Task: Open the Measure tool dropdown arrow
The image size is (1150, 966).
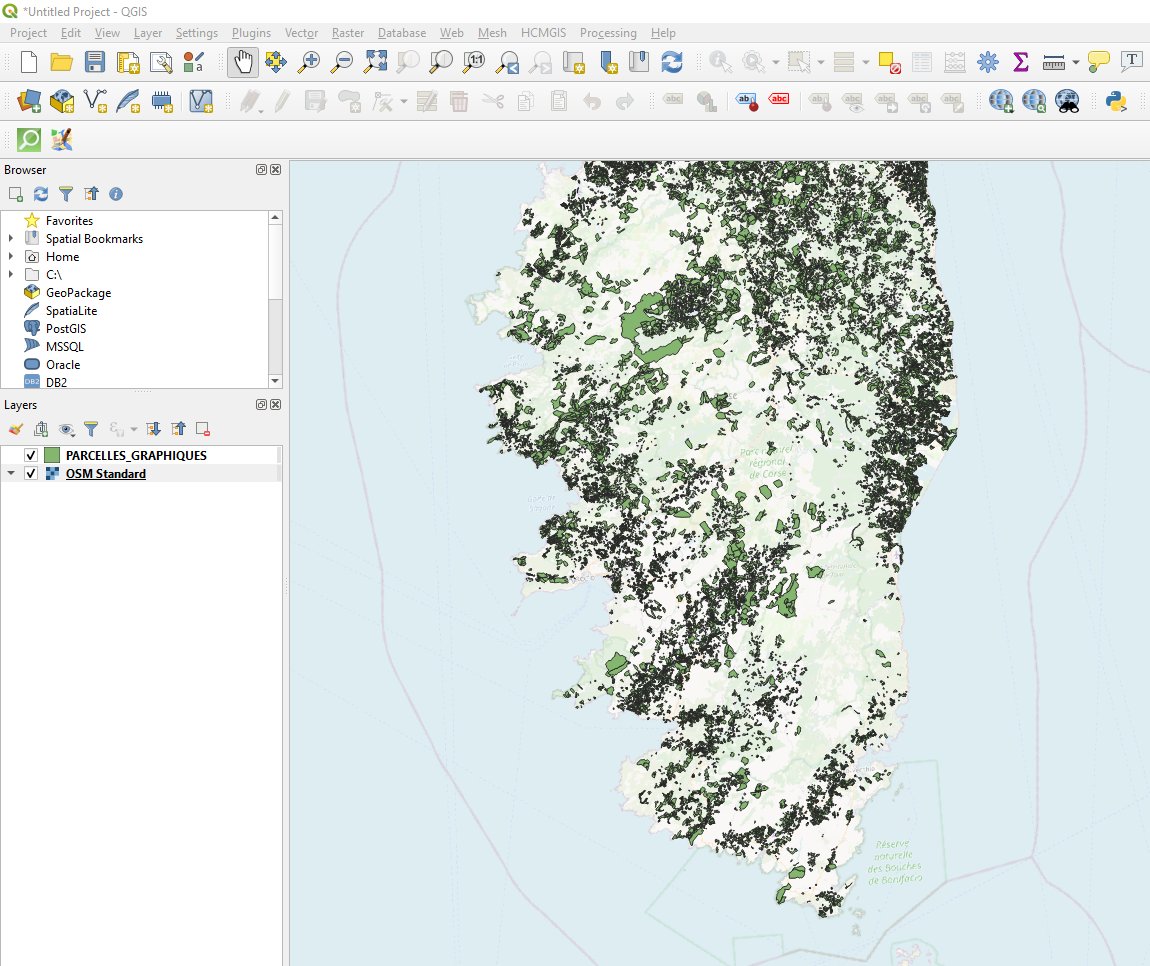Action: 1076,62
